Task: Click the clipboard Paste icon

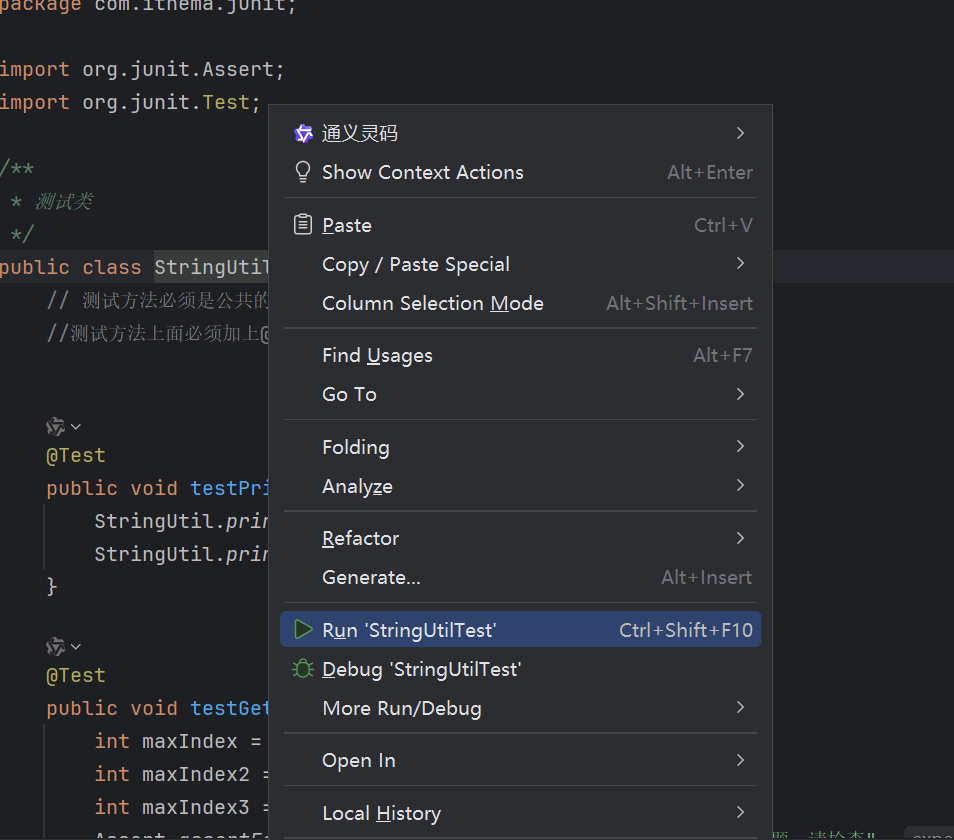Action: click(x=303, y=225)
